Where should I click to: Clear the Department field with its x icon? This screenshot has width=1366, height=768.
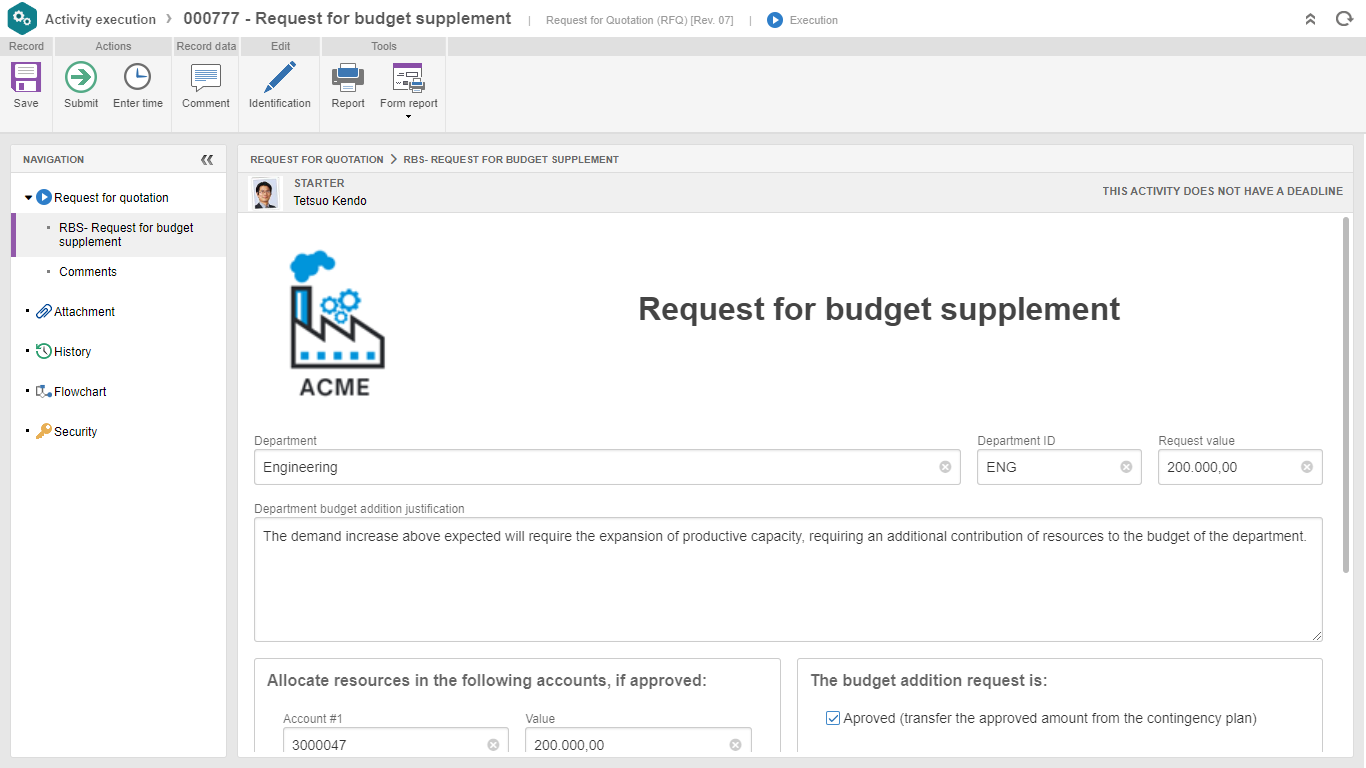click(x=944, y=466)
